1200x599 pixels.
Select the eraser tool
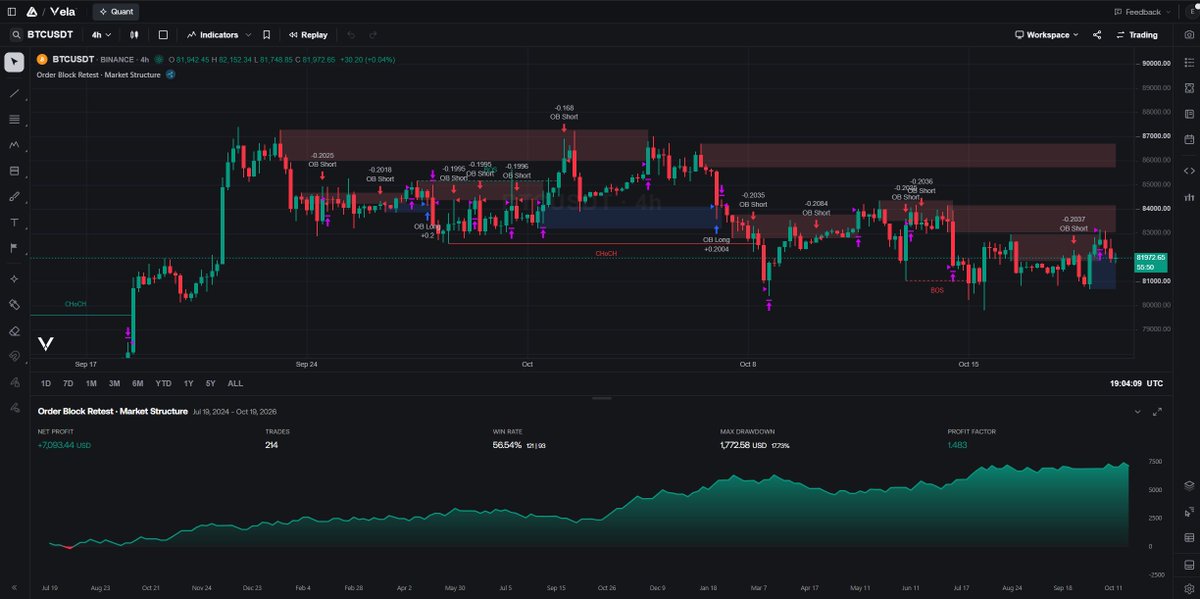[x=14, y=330]
